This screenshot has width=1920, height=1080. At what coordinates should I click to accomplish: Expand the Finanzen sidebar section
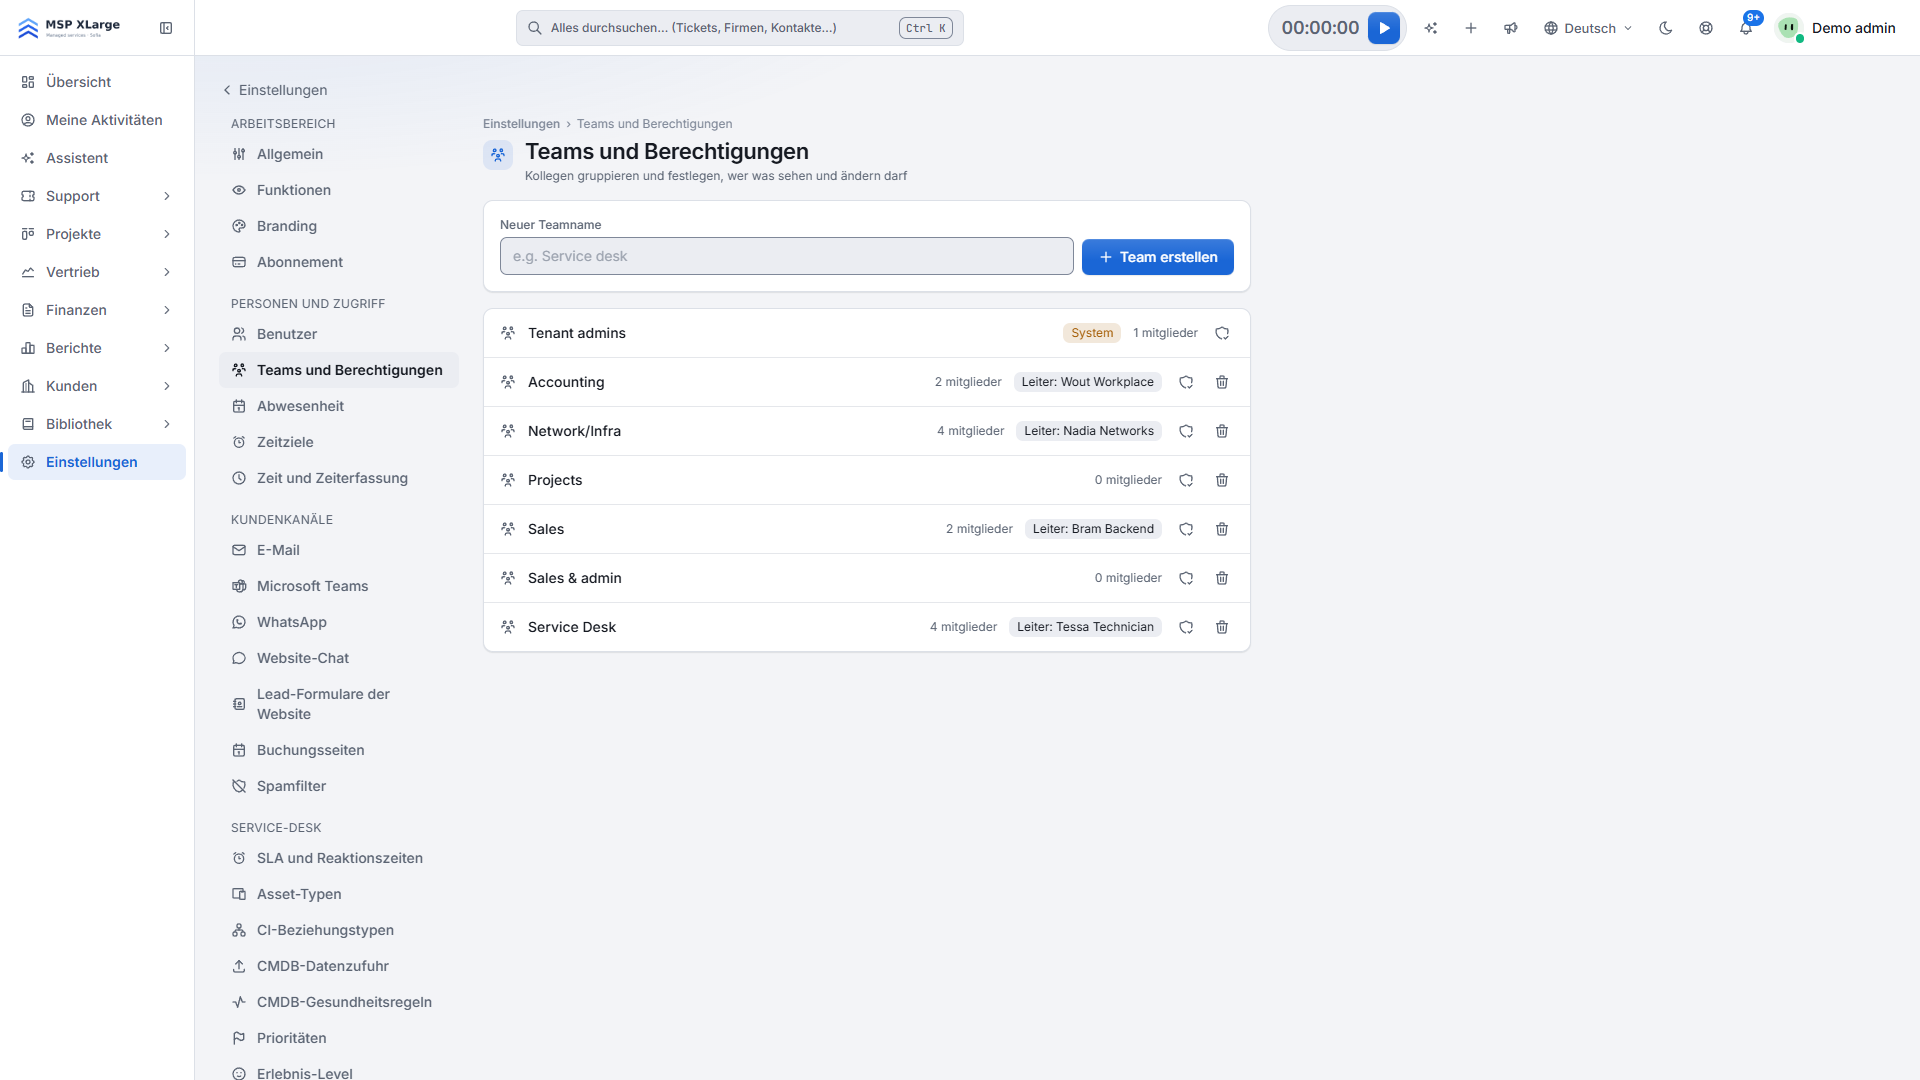pos(97,310)
